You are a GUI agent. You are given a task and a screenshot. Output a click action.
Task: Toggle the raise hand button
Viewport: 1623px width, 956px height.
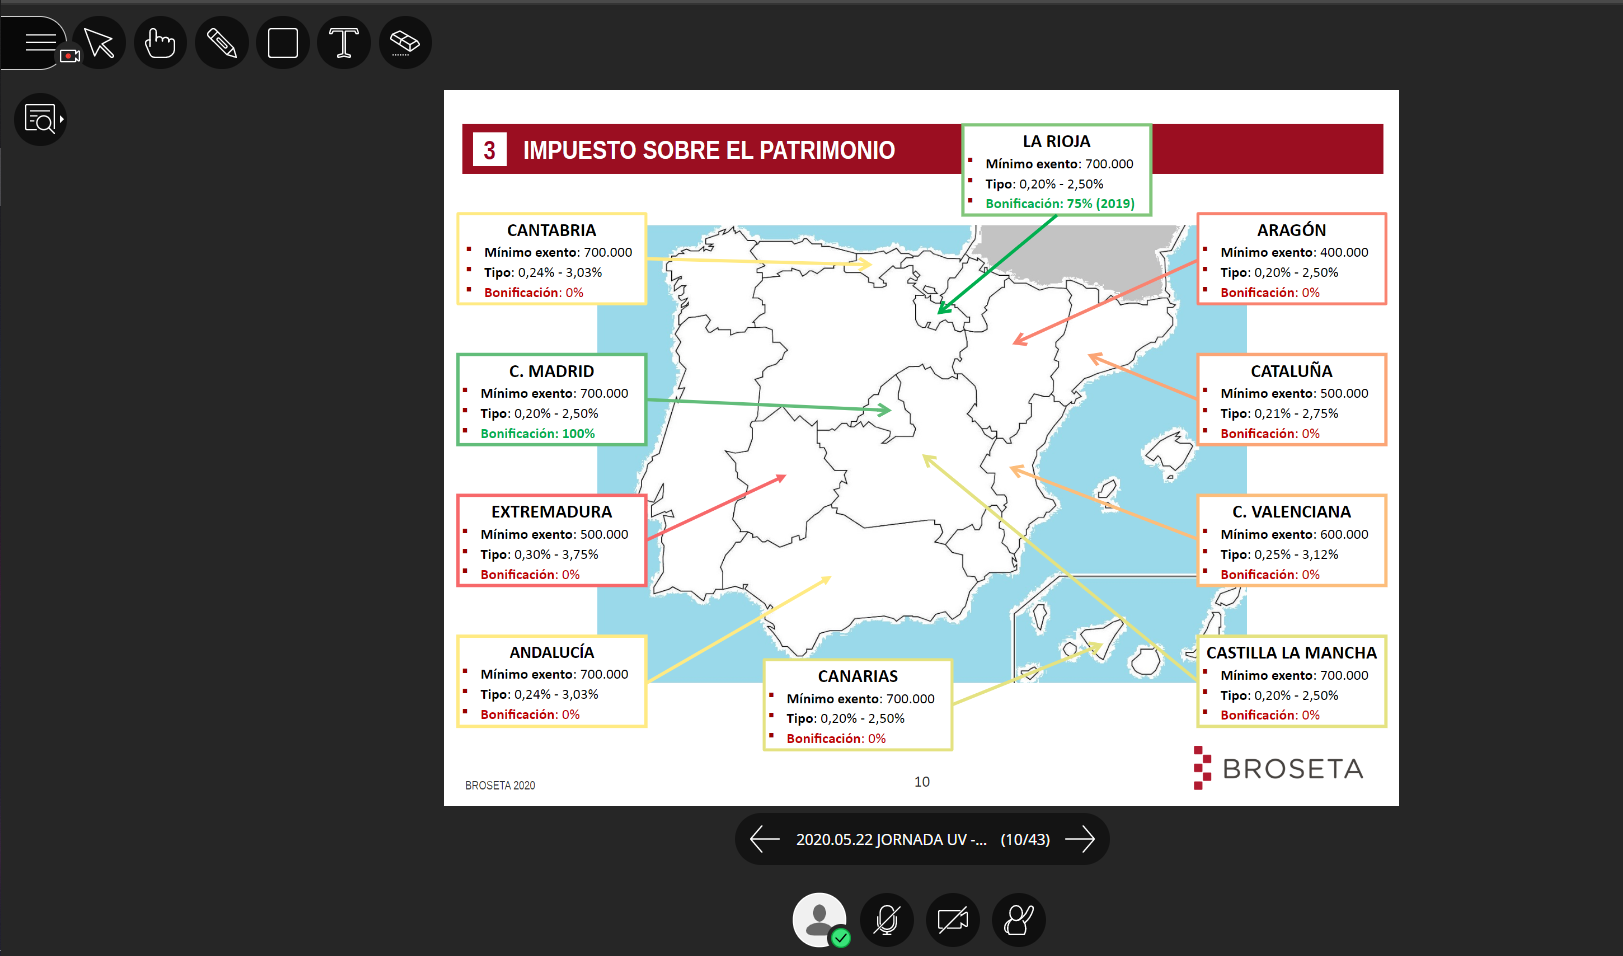click(1019, 920)
